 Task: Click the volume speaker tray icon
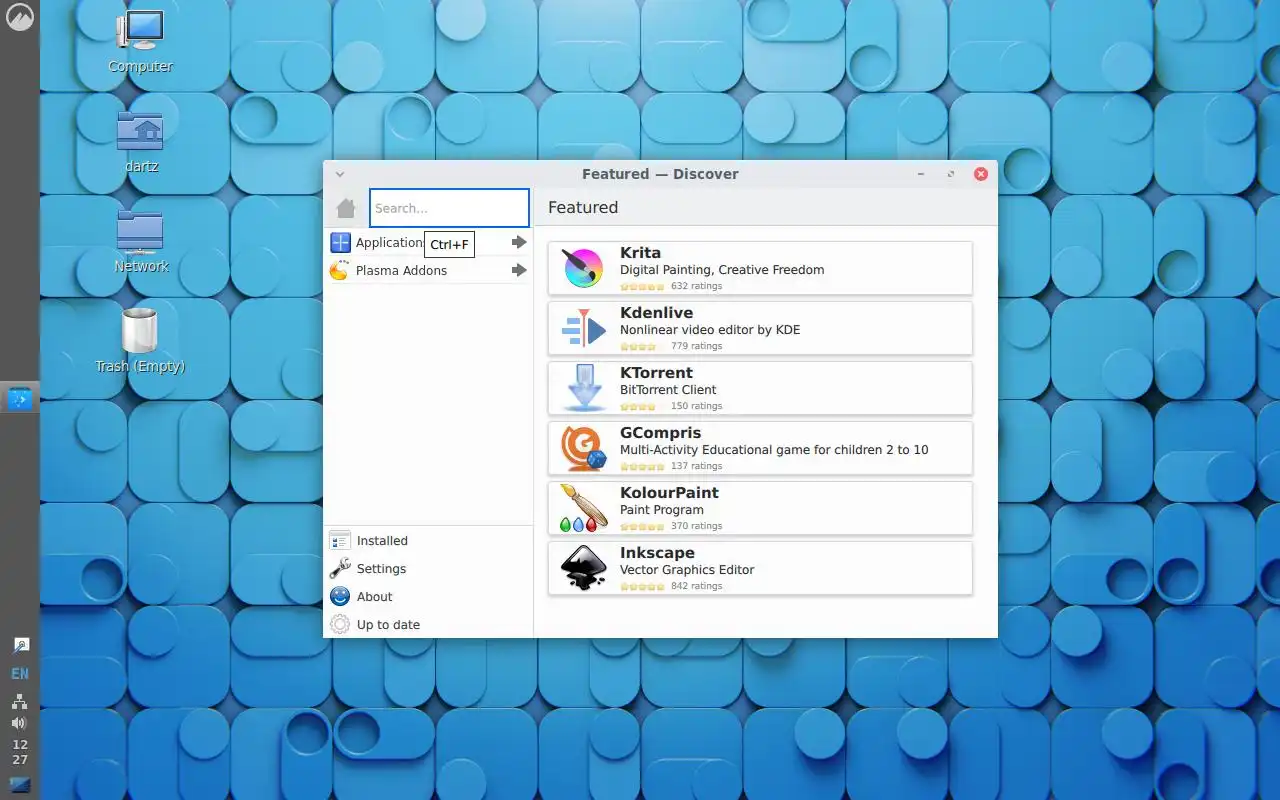coord(20,723)
